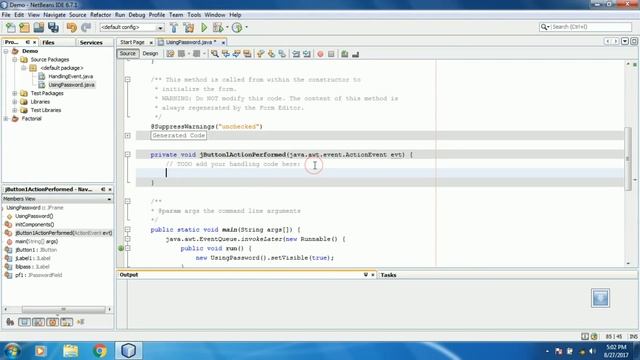The height and width of the screenshot is (360, 640).
Task: Click the Shift Line Right icon
Action: [x=307, y=54]
